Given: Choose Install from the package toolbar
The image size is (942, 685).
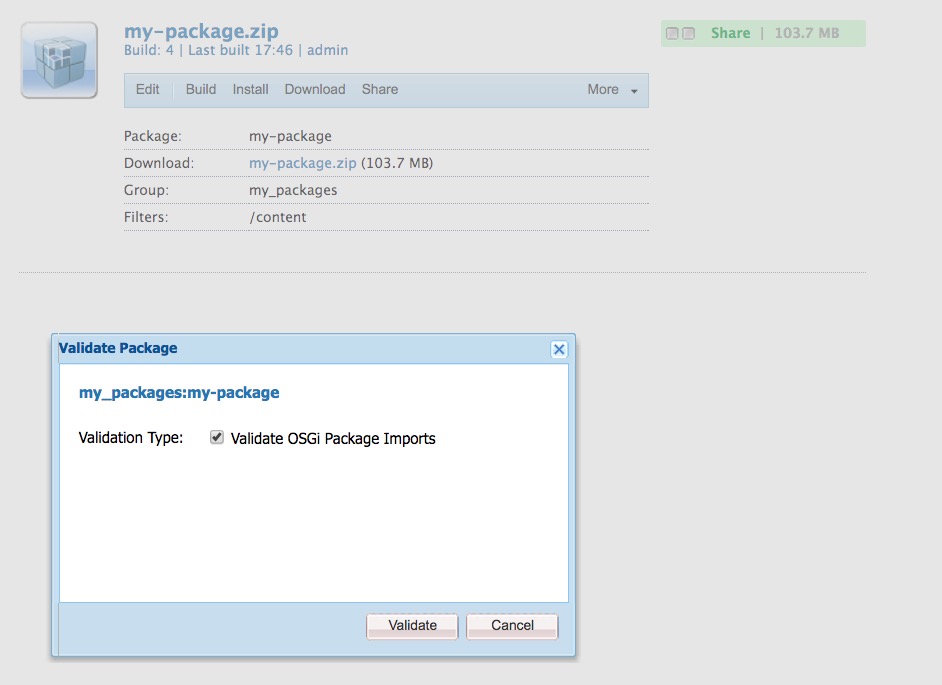Looking at the screenshot, I should (x=250, y=89).
